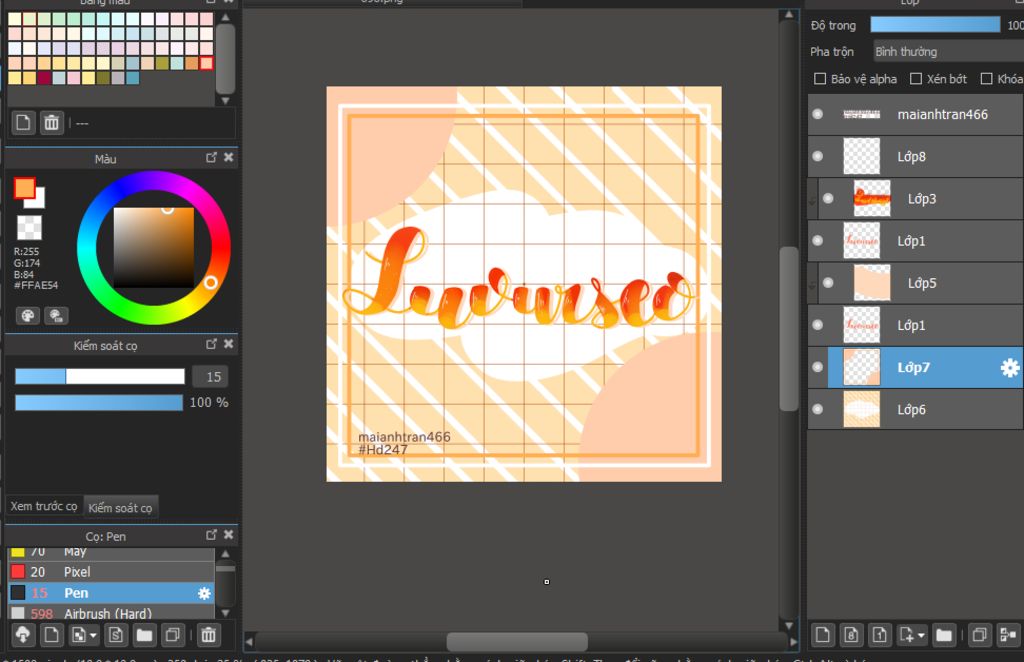
Task: Hide layer Lớp8
Action: (x=818, y=156)
